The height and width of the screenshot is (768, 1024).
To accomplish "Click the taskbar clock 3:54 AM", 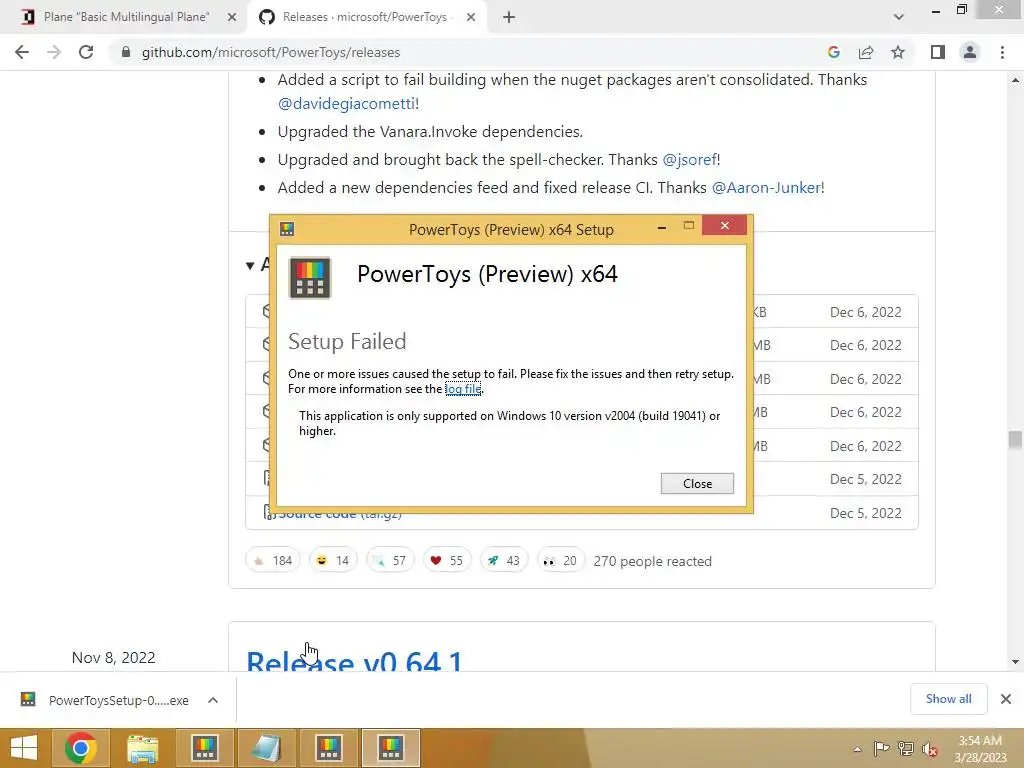I will pos(980,741).
